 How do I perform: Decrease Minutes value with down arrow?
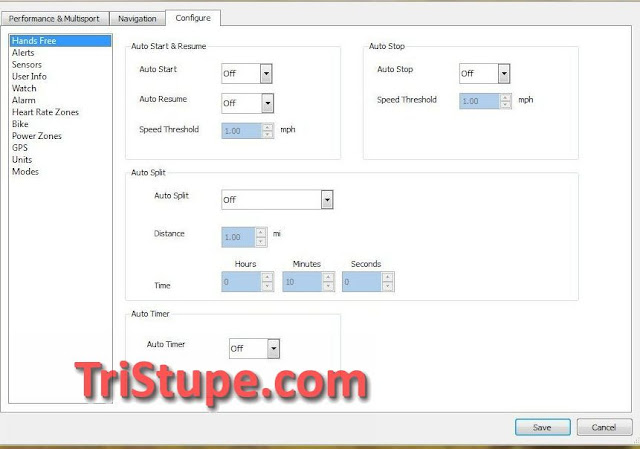point(328,287)
